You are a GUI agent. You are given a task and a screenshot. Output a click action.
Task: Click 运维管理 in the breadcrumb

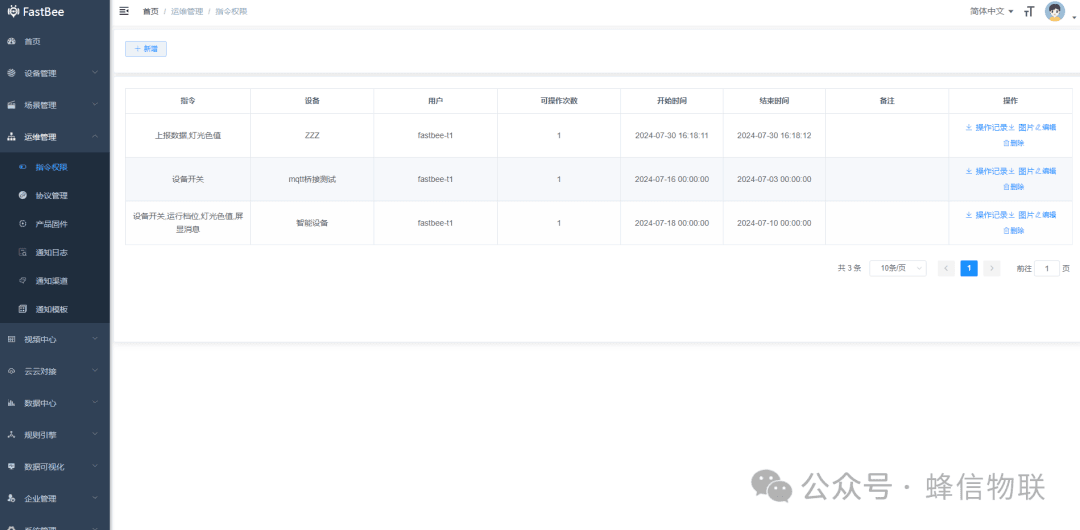[x=187, y=12]
